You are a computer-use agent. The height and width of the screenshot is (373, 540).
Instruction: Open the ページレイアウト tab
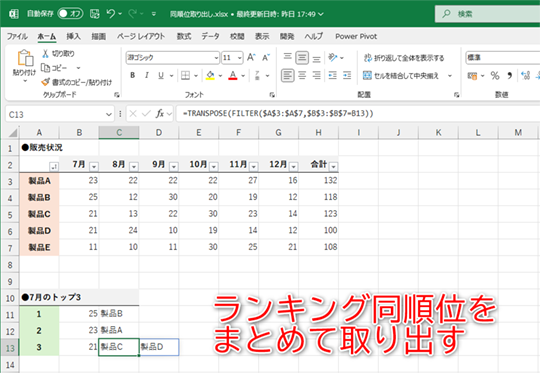coord(141,36)
